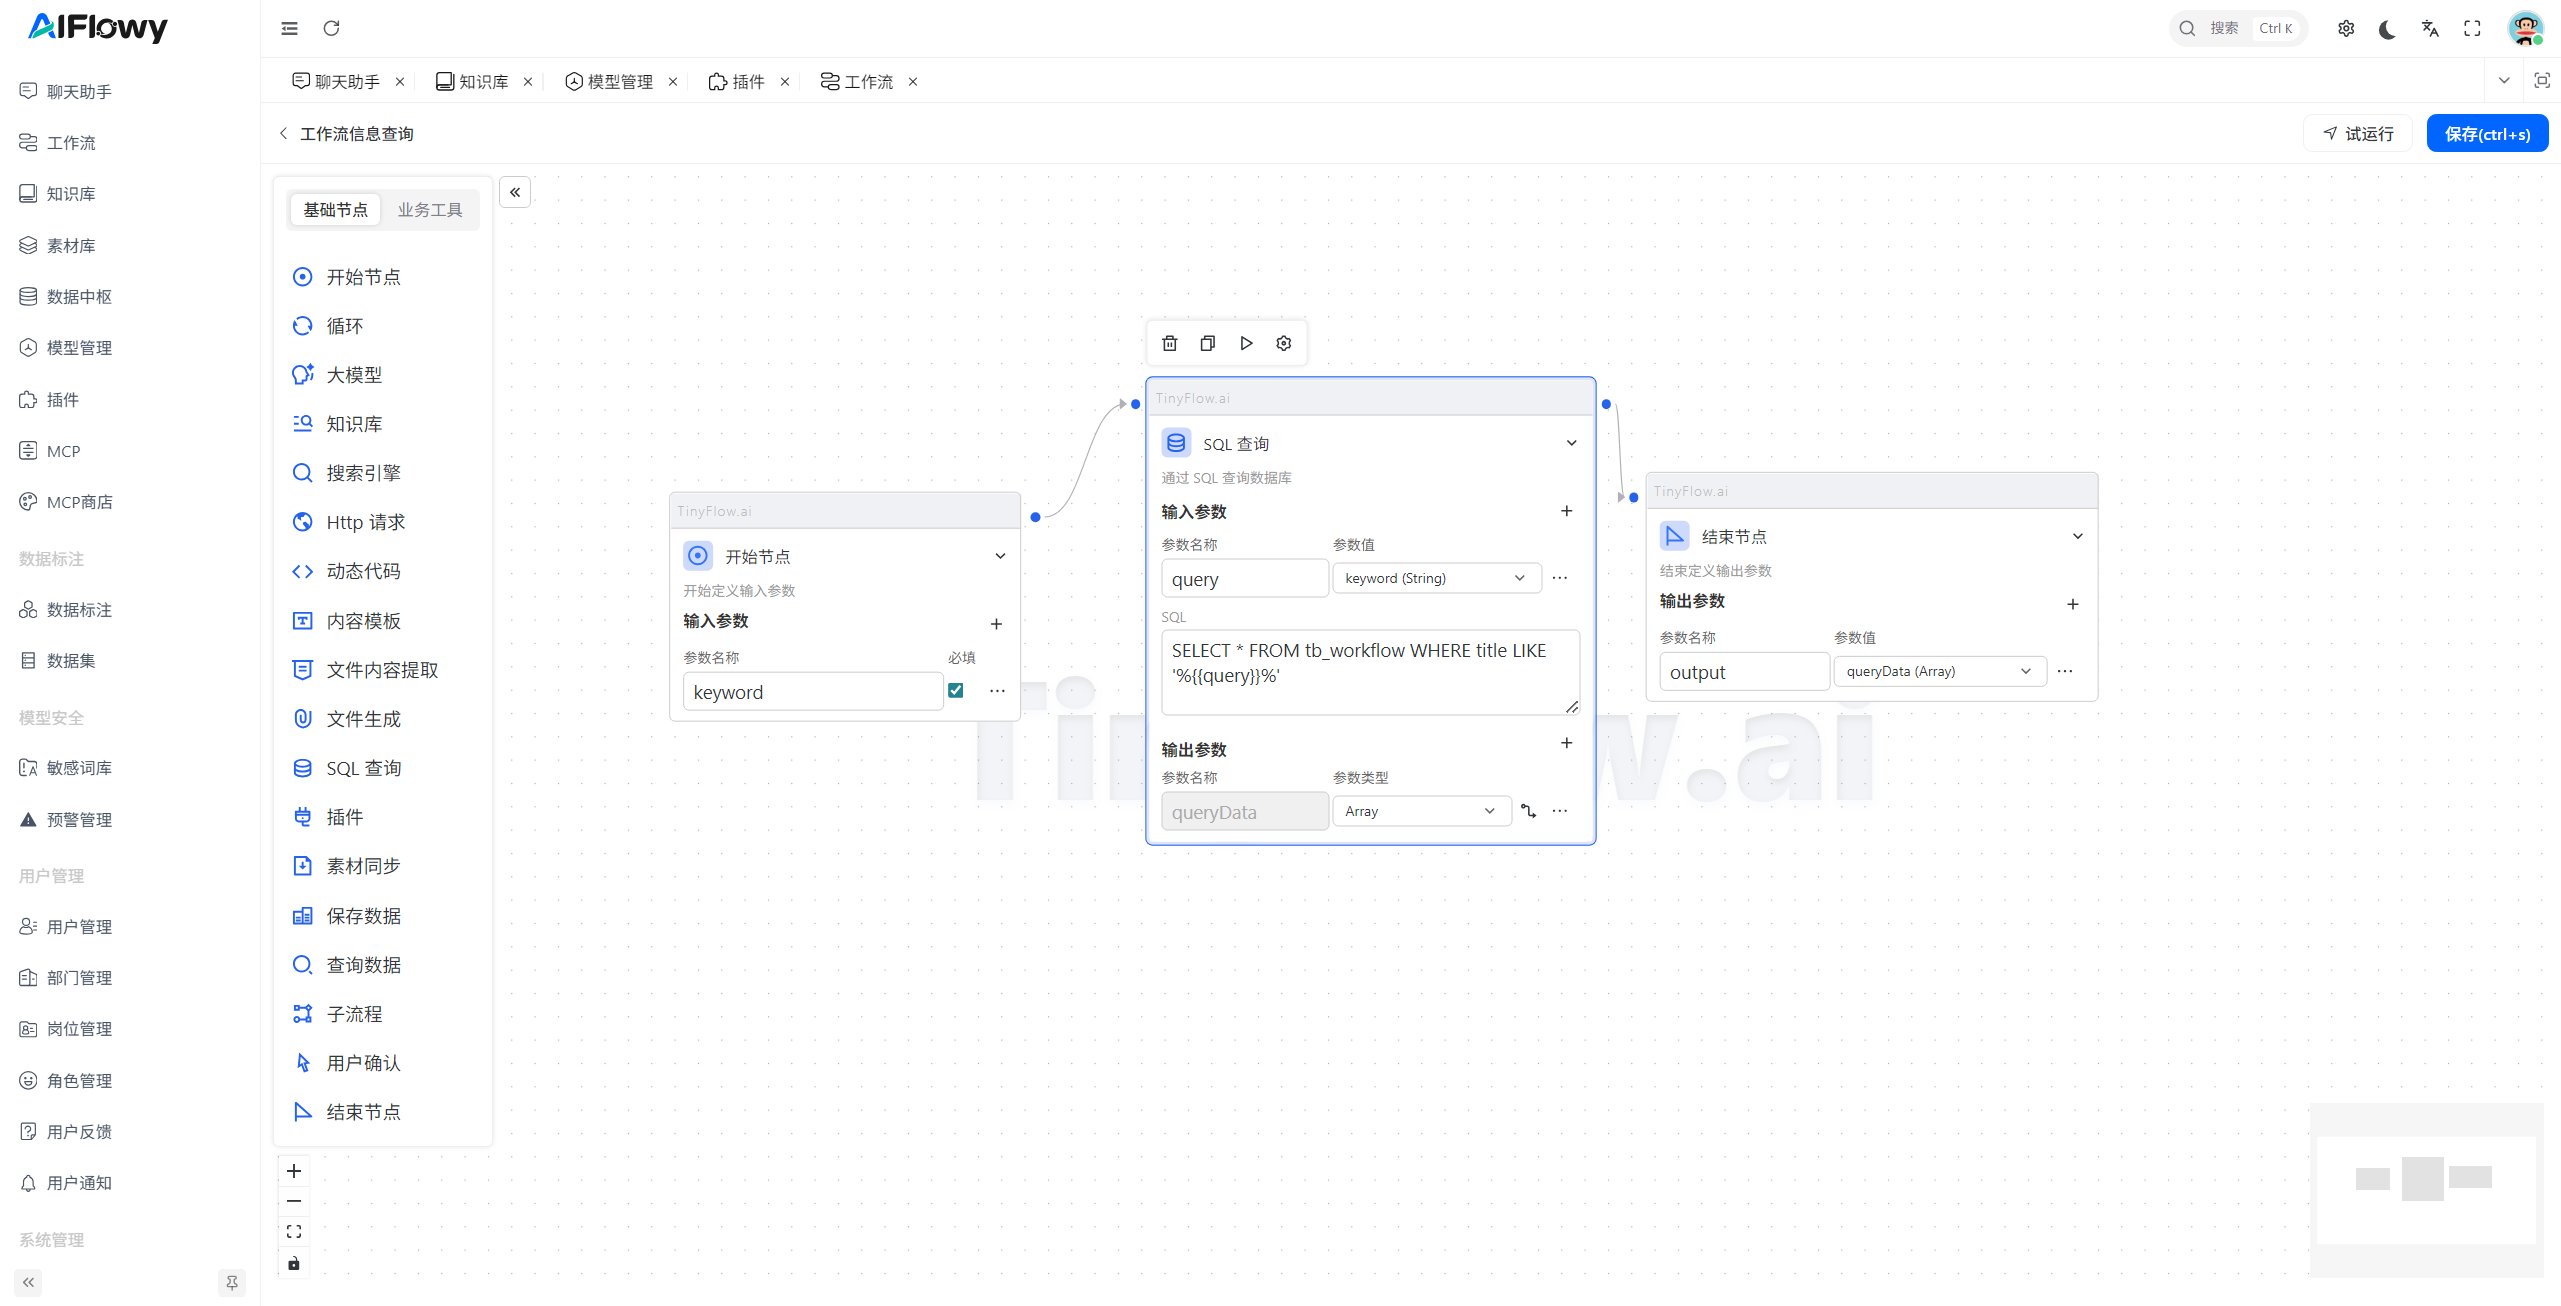Delete the SQL node via trash icon
This screenshot has width=2561, height=1306.
(x=1169, y=342)
